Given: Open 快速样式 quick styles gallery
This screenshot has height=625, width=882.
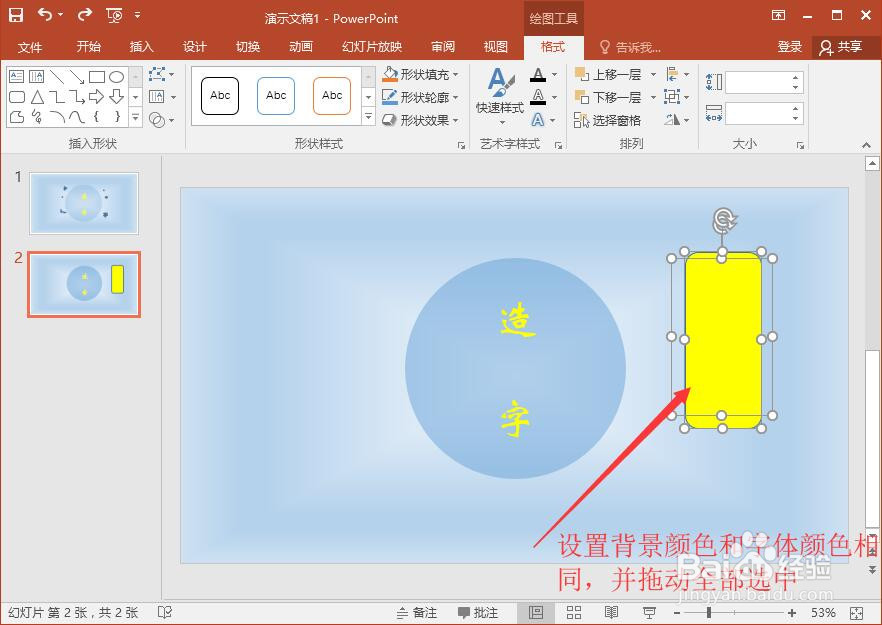Looking at the screenshot, I should point(500,97).
